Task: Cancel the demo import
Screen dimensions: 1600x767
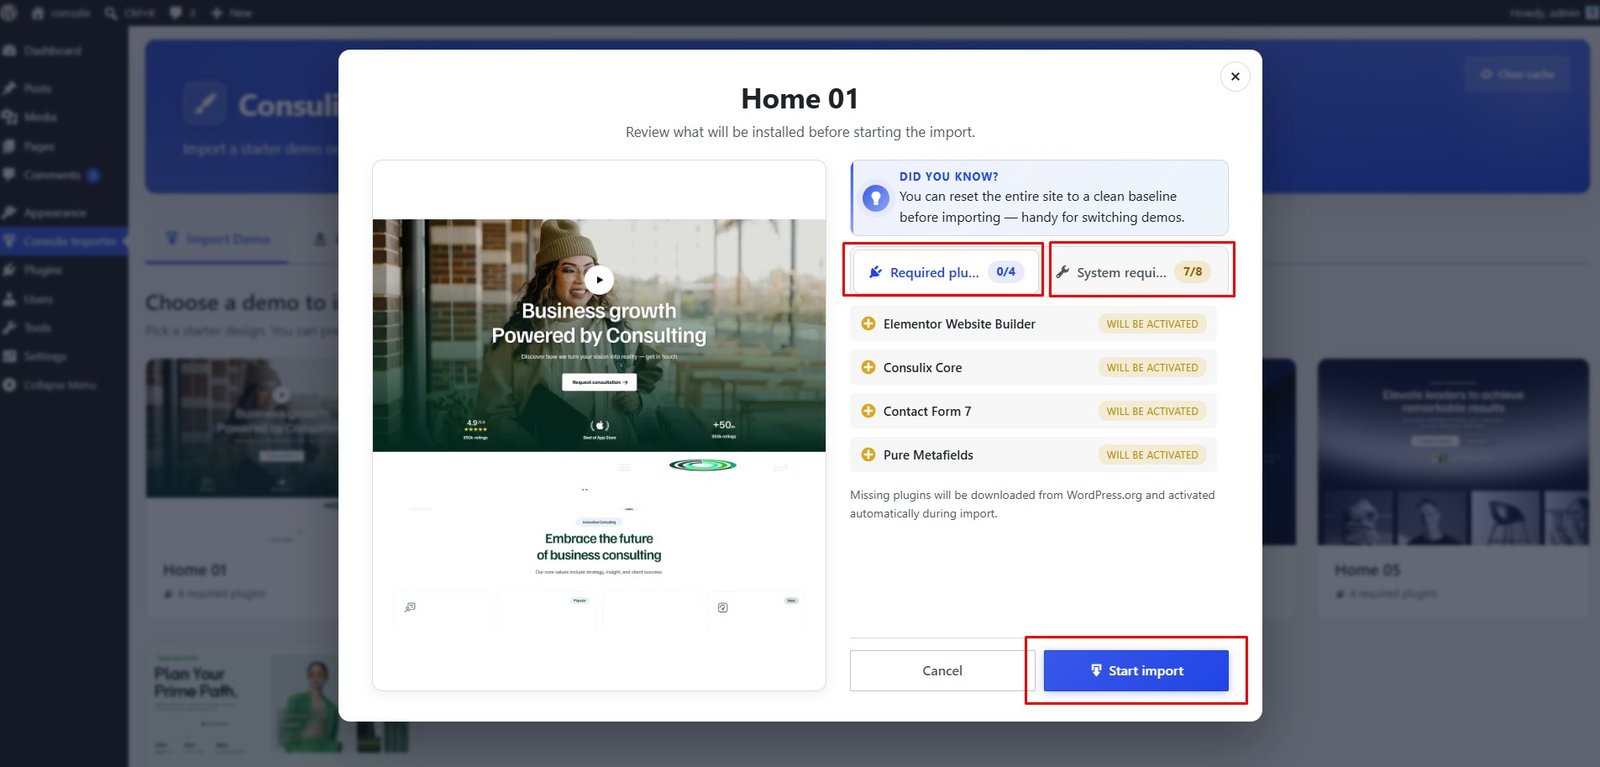Action: point(942,671)
